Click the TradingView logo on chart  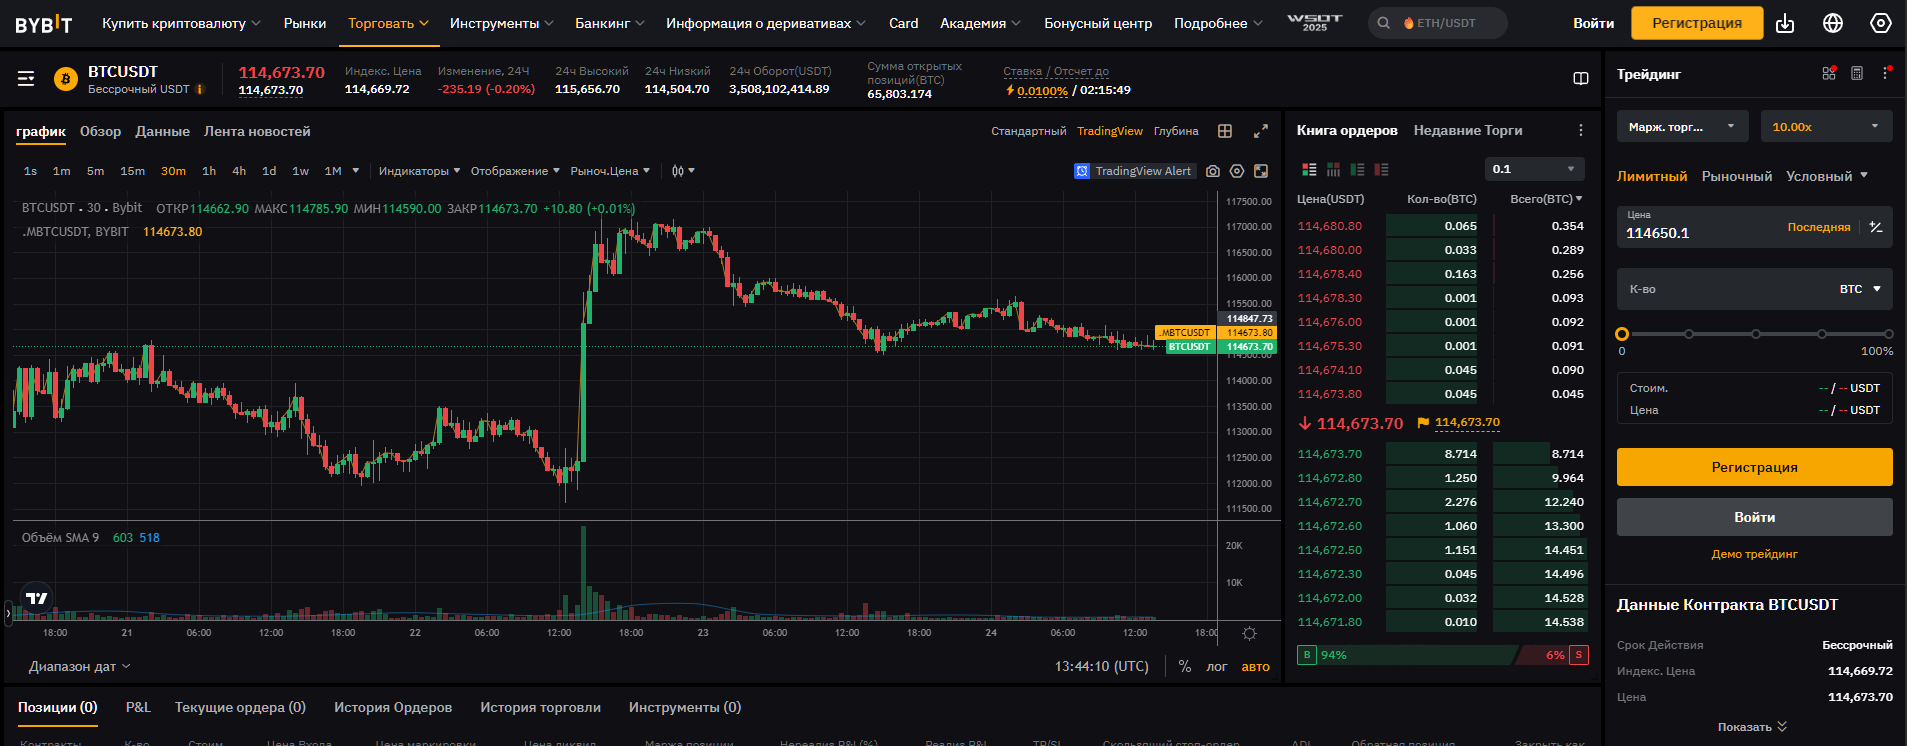[x=37, y=598]
